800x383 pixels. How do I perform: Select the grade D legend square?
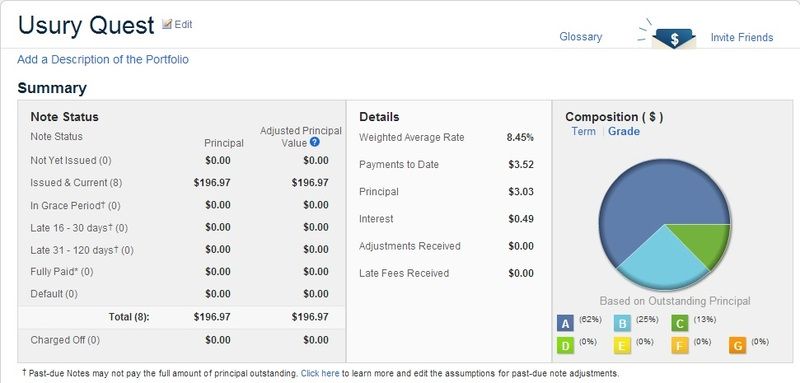coord(565,346)
